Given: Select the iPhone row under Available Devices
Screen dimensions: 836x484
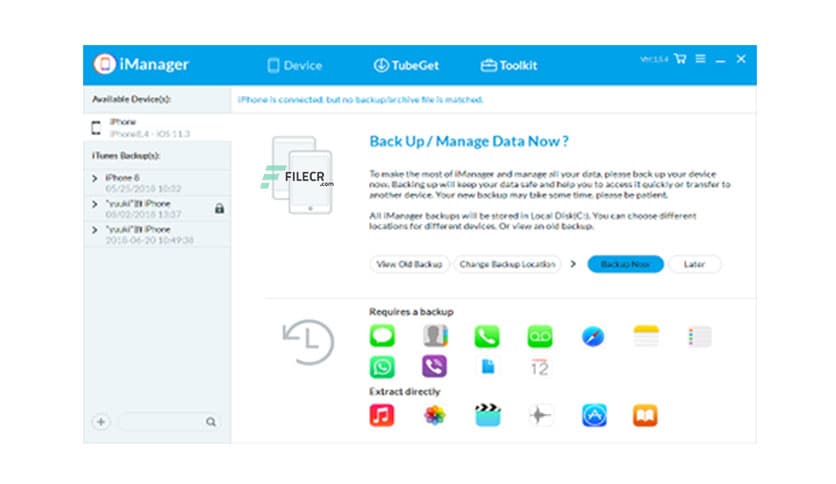Looking at the screenshot, I should point(157,127).
